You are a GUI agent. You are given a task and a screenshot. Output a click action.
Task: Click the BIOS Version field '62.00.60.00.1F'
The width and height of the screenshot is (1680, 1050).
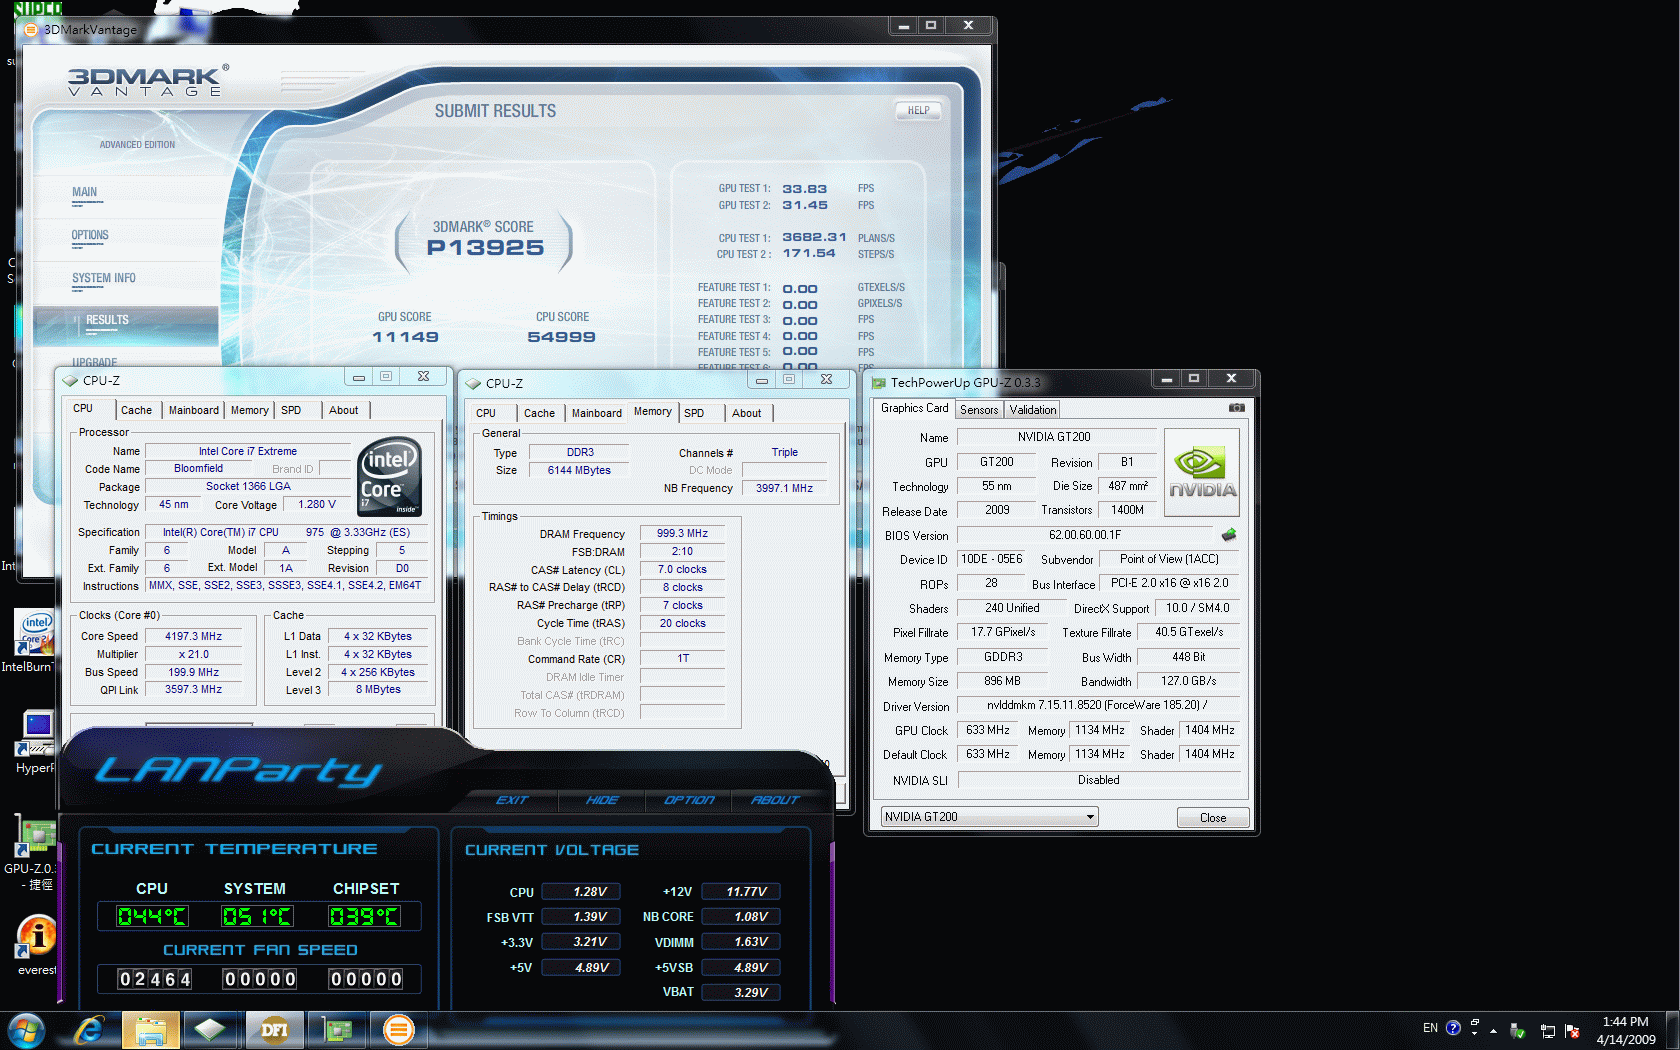pos(1085,535)
